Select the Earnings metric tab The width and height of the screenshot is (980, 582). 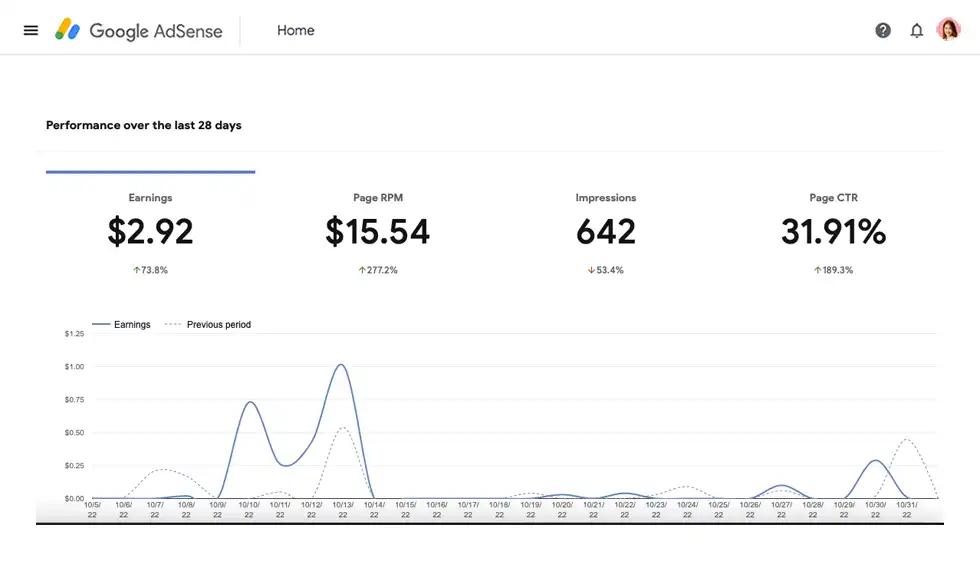click(x=150, y=198)
